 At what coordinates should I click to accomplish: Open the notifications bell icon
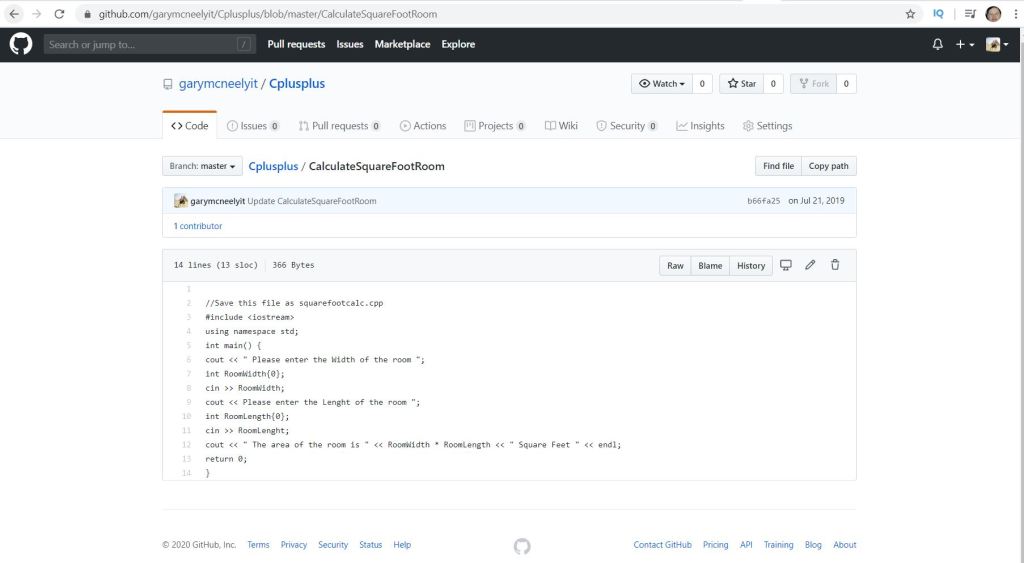pyautogui.click(x=937, y=44)
